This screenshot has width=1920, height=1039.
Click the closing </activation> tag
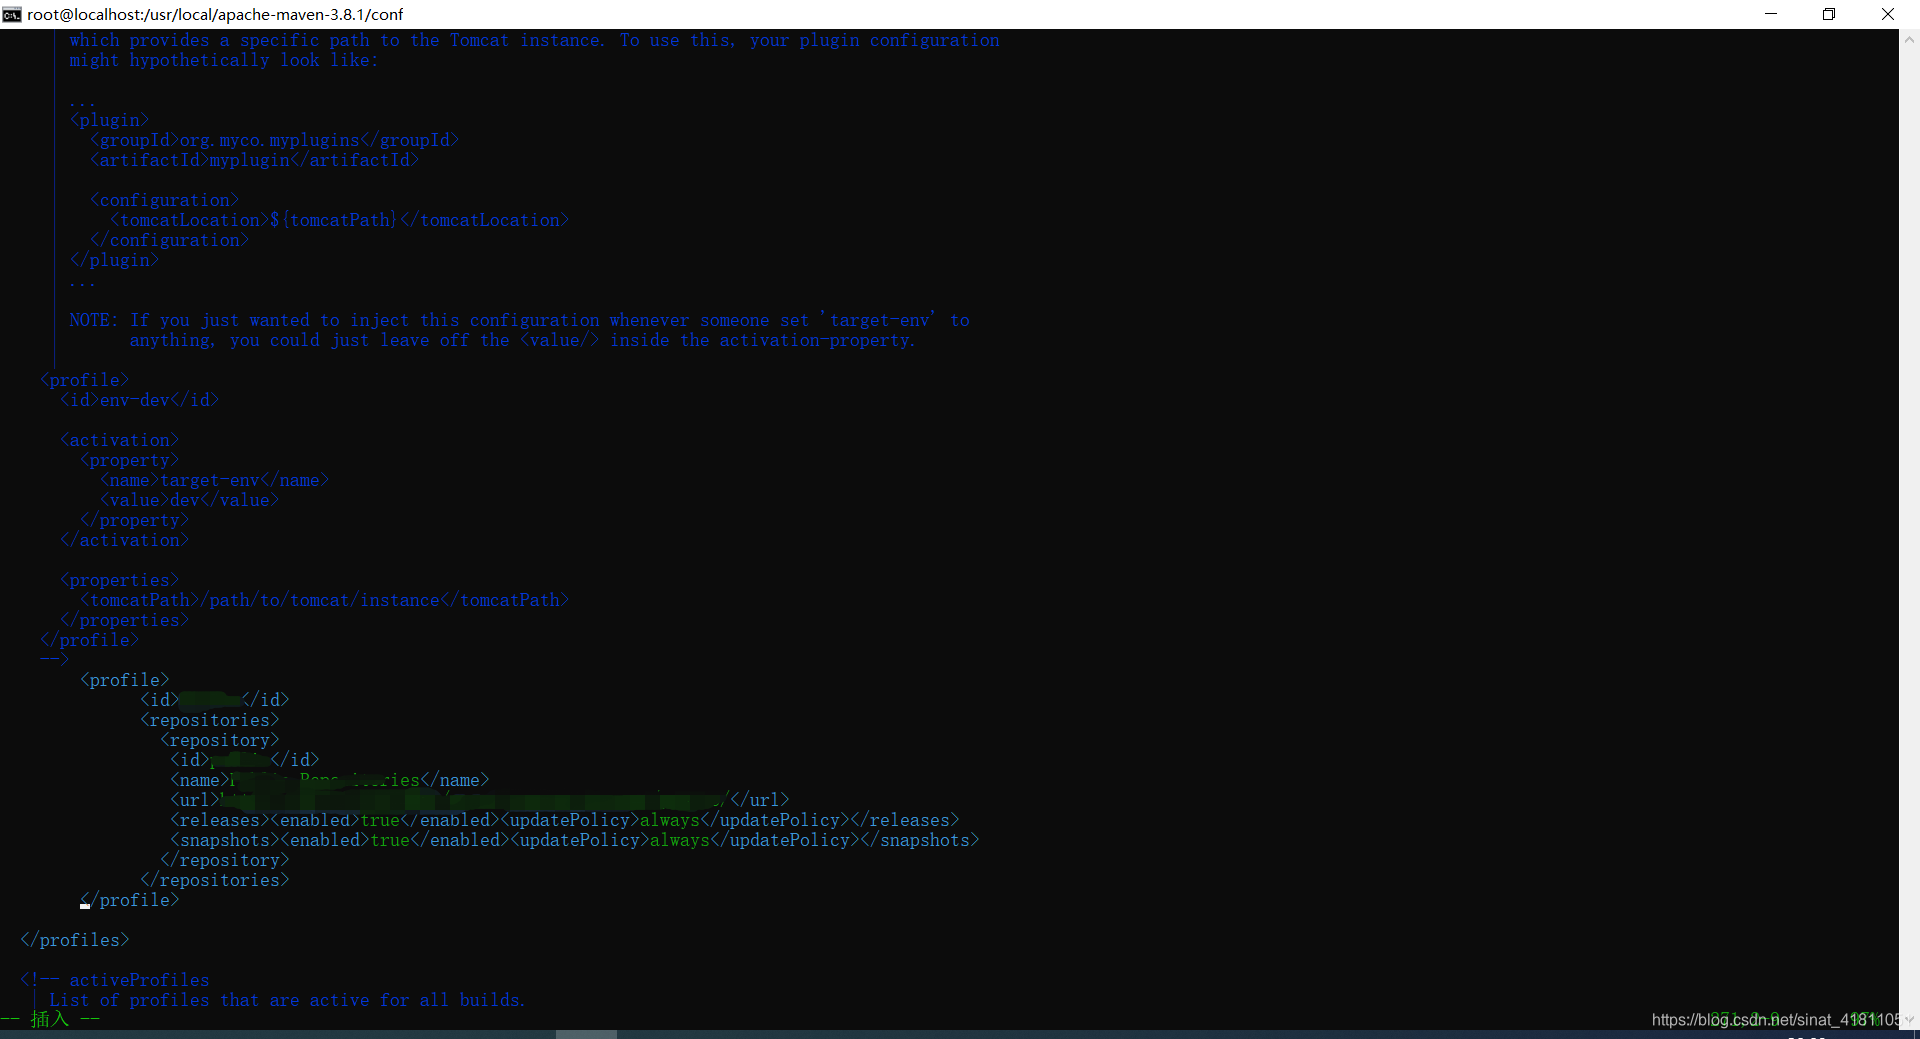[x=124, y=540]
